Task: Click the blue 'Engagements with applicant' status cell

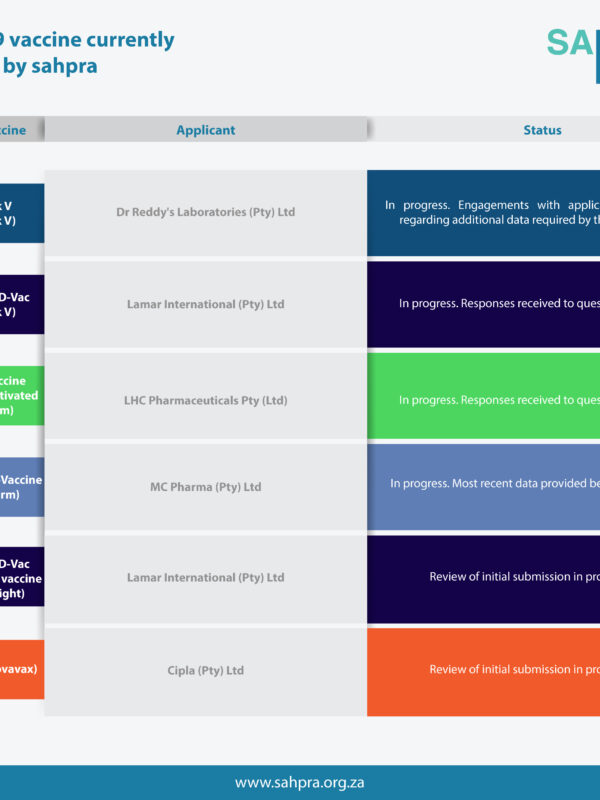Action: click(484, 212)
